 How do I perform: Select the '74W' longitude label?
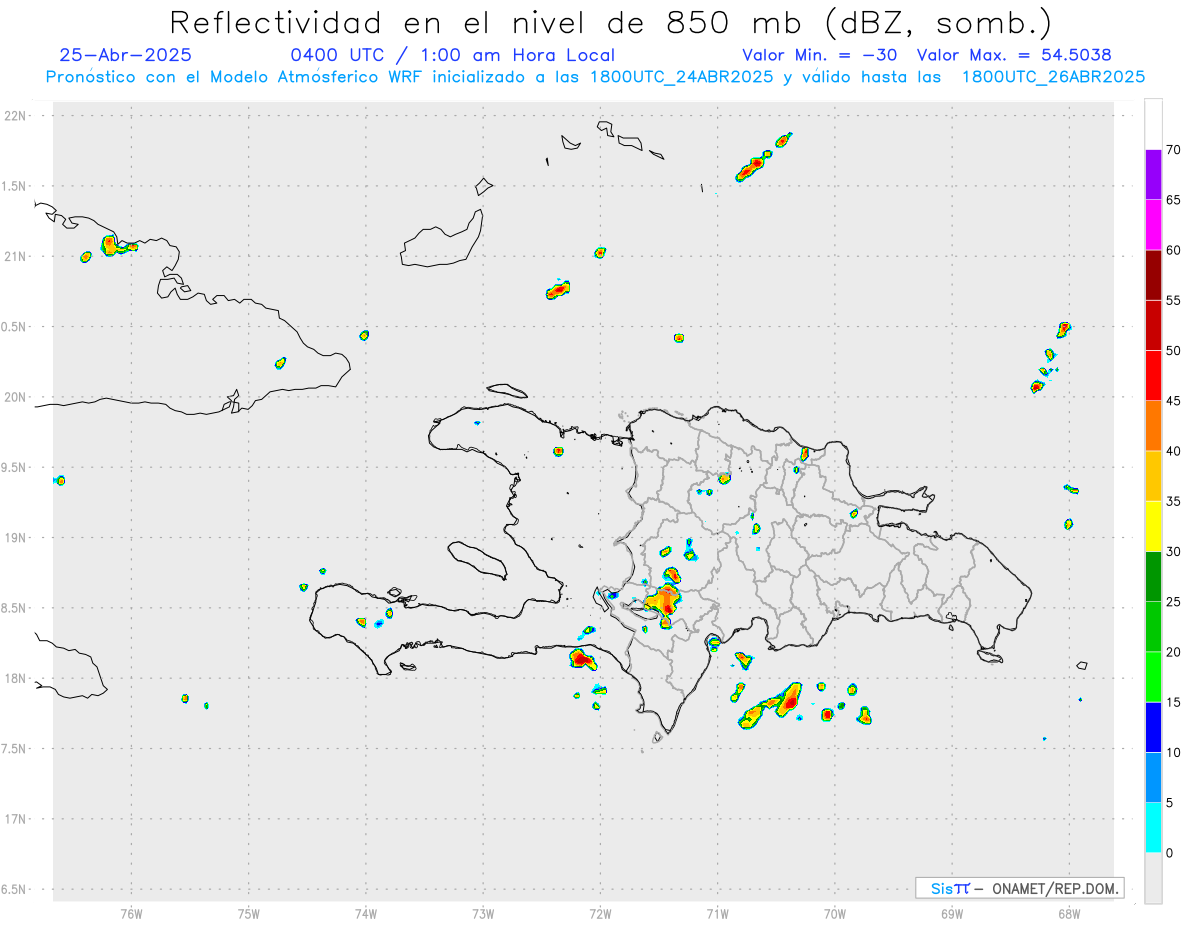tap(366, 913)
